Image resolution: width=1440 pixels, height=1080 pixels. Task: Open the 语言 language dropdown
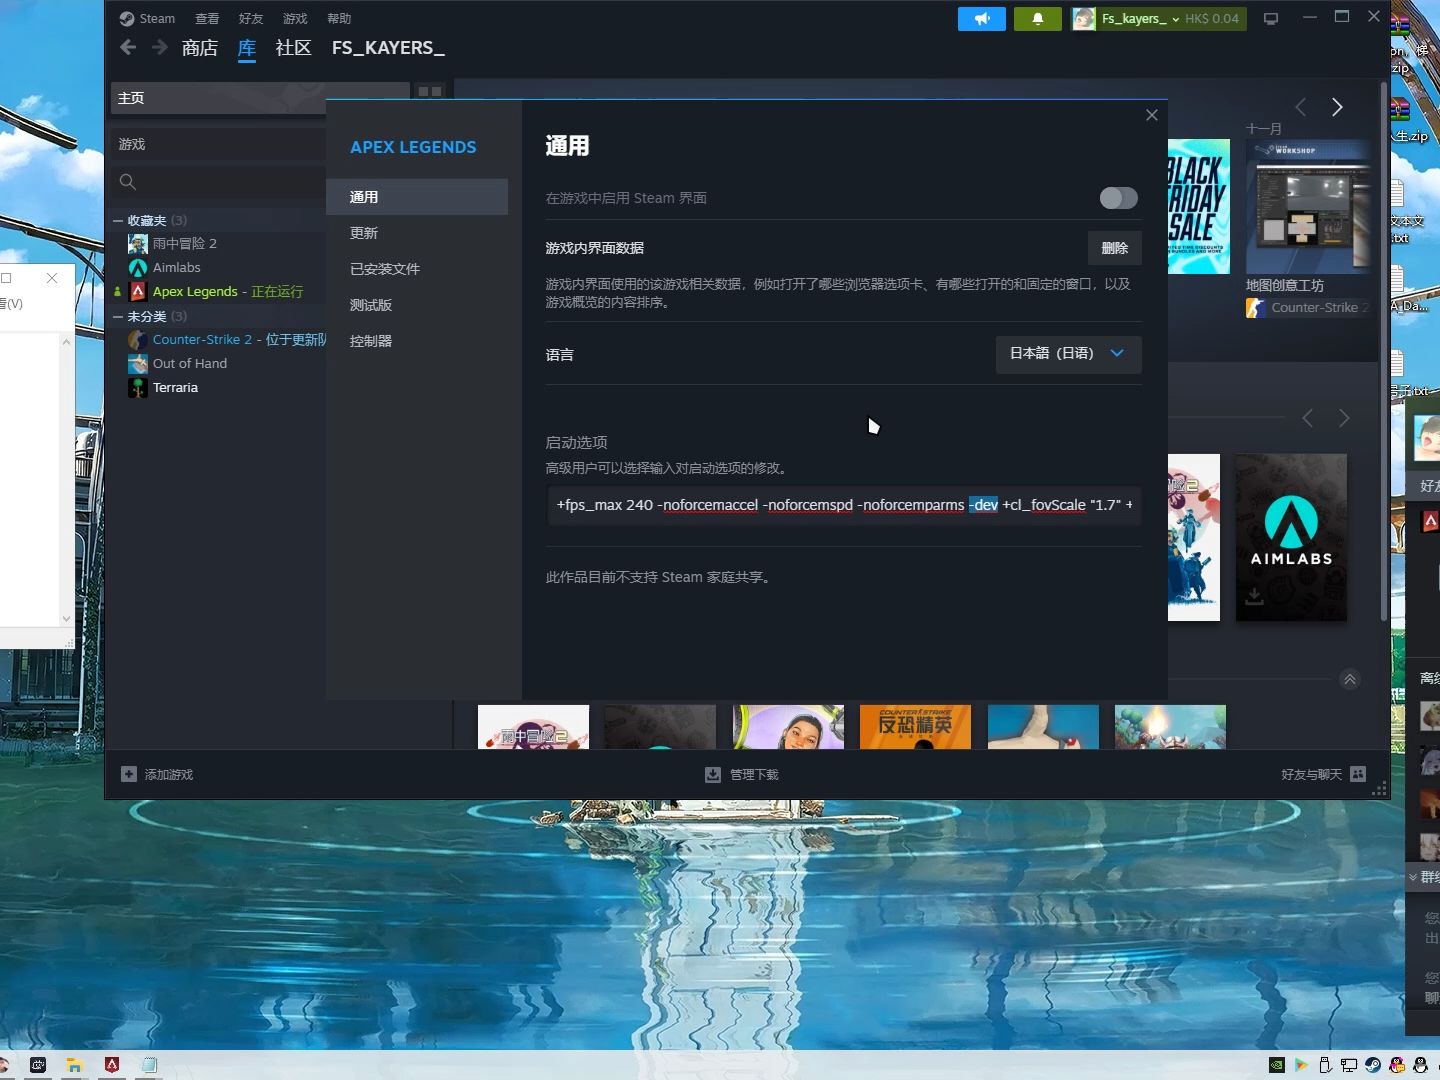pyautogui.click(x=1068, y=354)
